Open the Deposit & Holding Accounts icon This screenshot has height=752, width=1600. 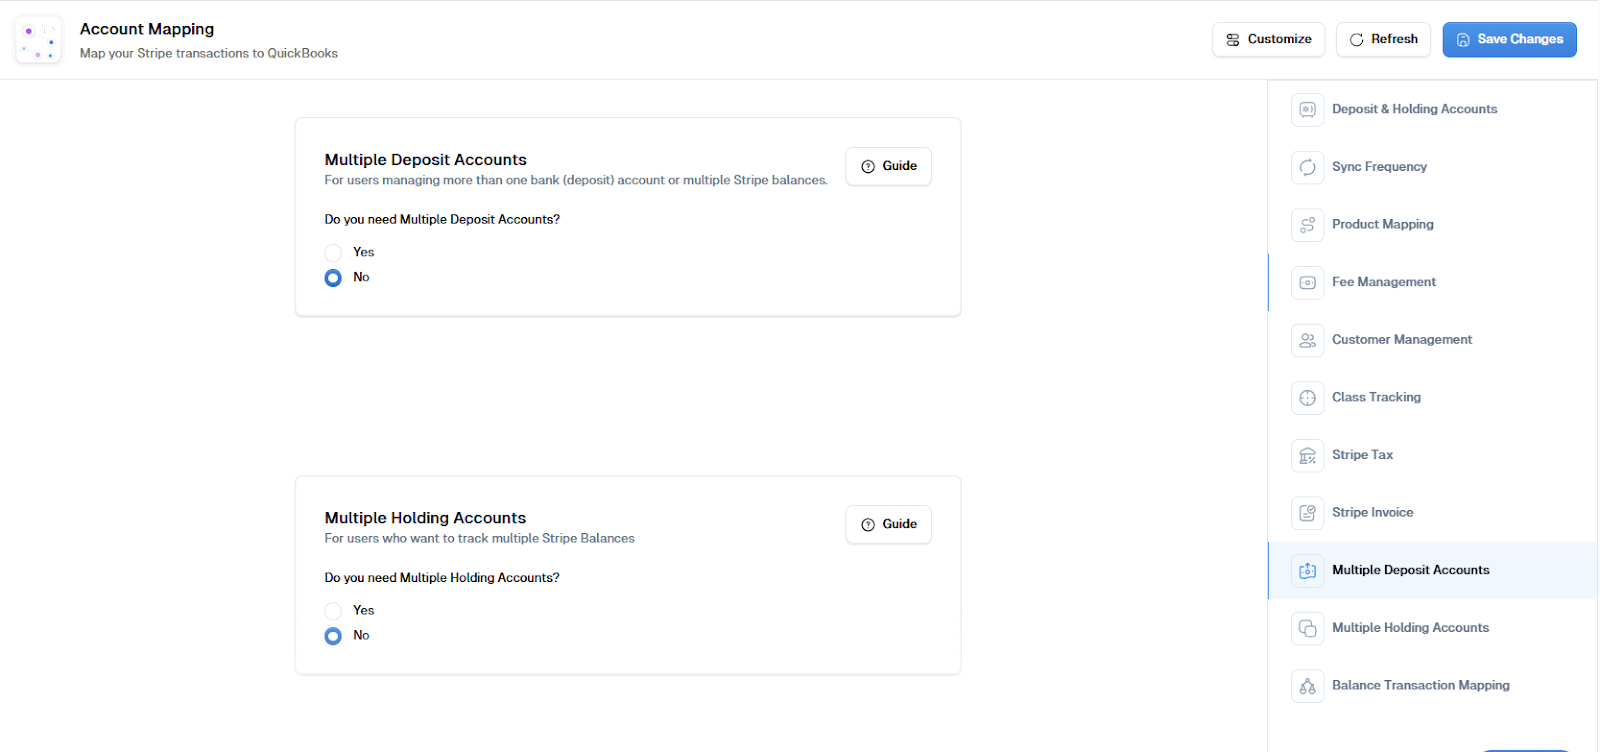[1307, 109]
